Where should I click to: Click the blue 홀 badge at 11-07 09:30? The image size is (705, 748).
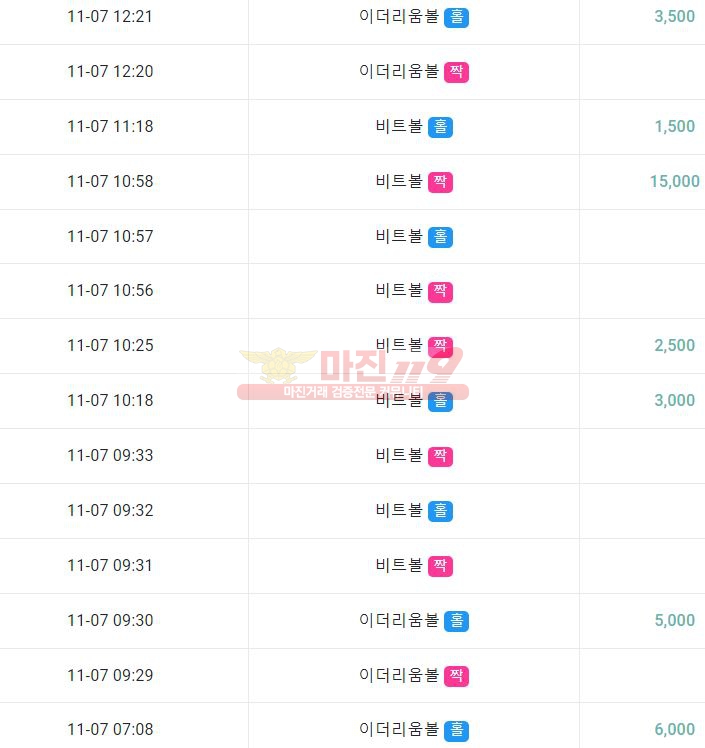(x=456, y=621)
